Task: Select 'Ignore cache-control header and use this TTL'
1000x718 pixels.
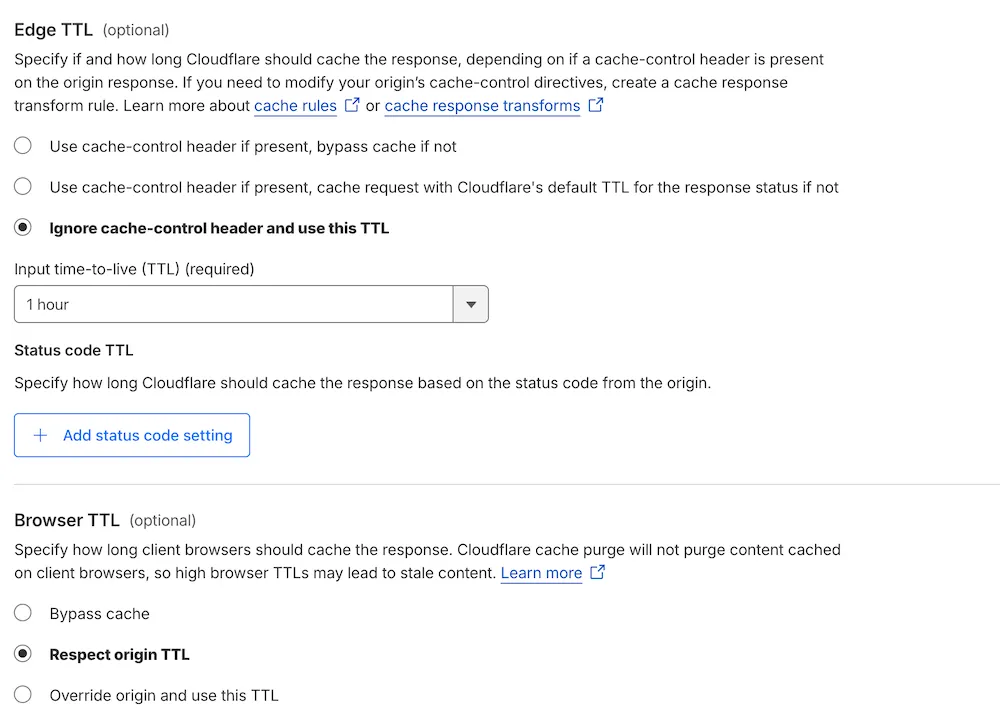Action: (x=23, y=227)
